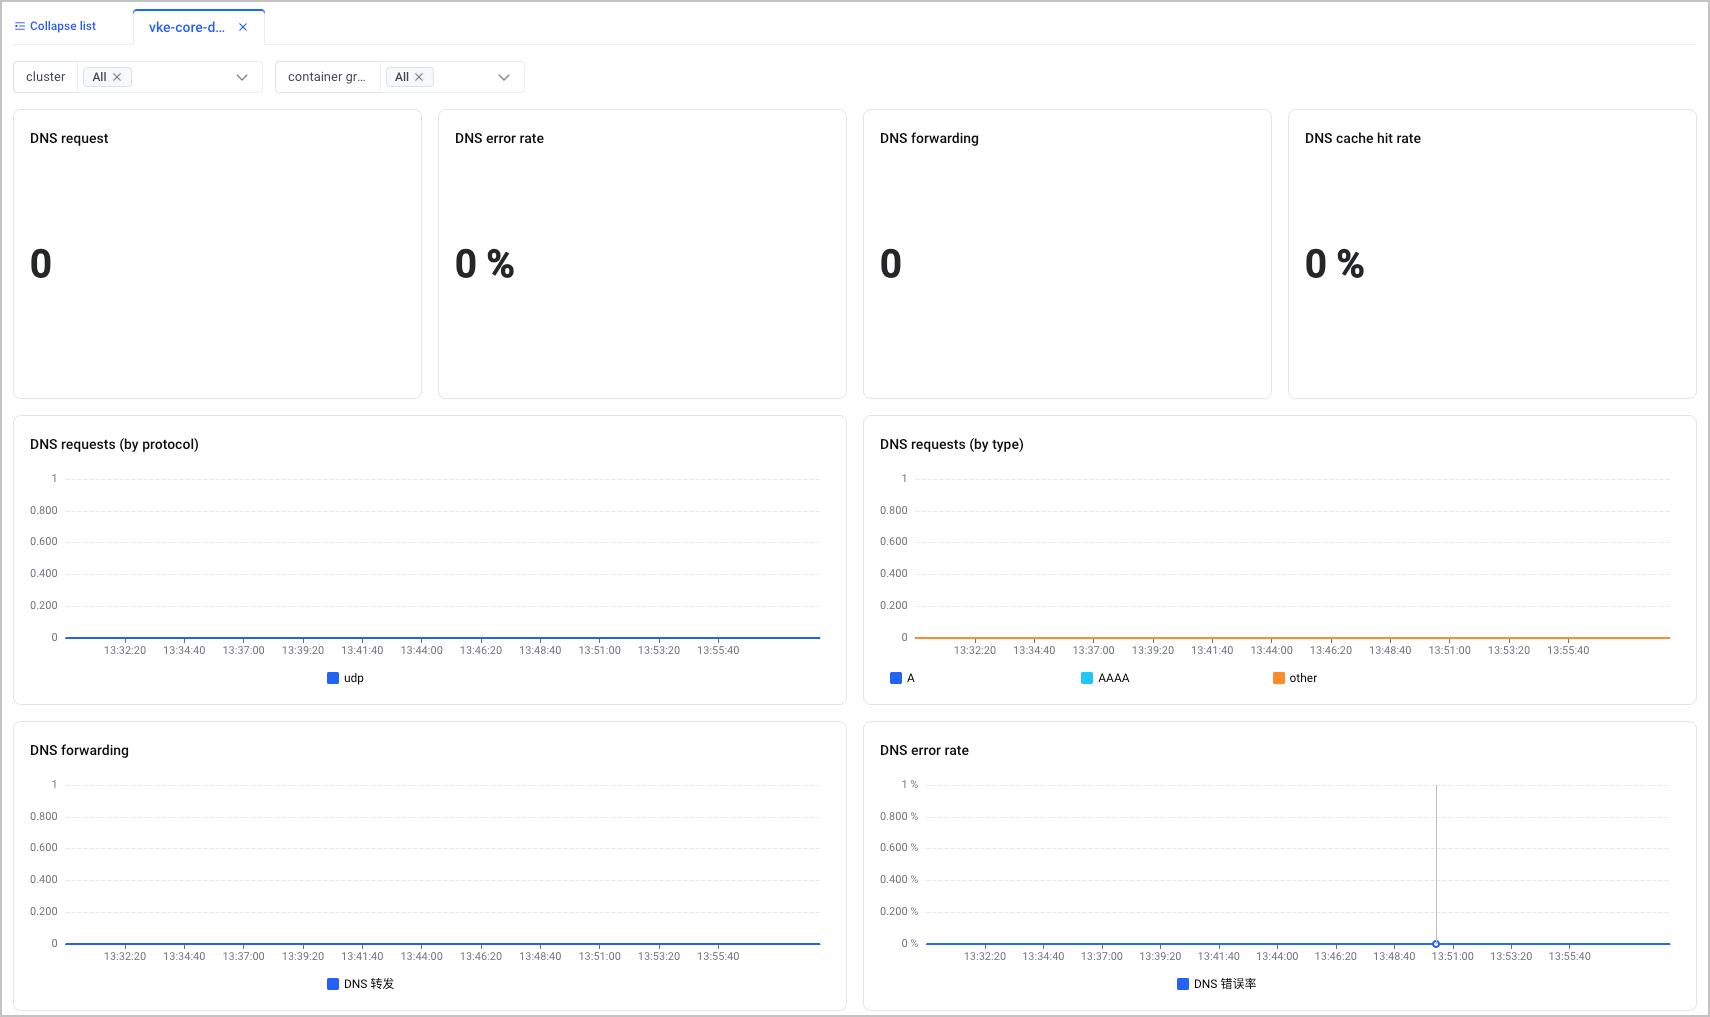Remove the All tag in cluster filter
Screen dimensions: 1710x1017
click(x=117, y=77)
